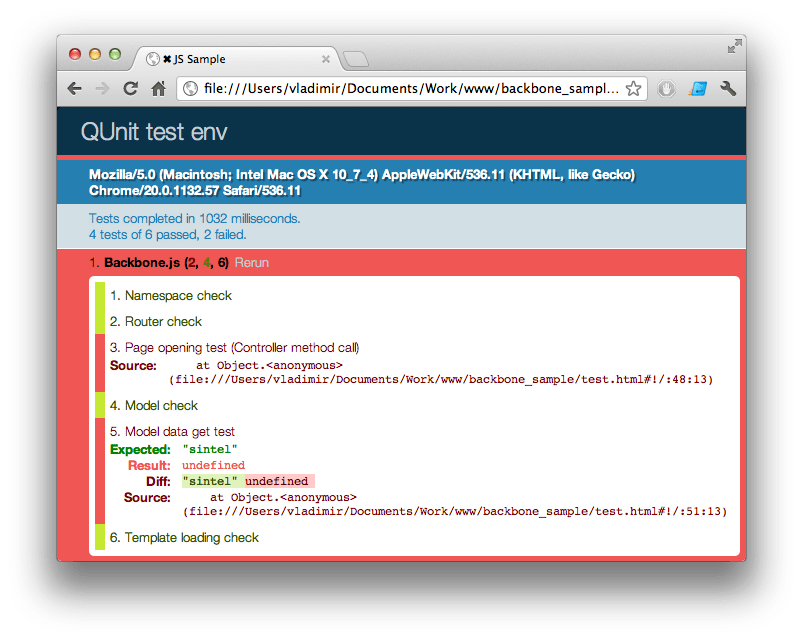Screen dimensions: 803x640
Task: Click the red close window button
Action: click(x=75, y=54)
